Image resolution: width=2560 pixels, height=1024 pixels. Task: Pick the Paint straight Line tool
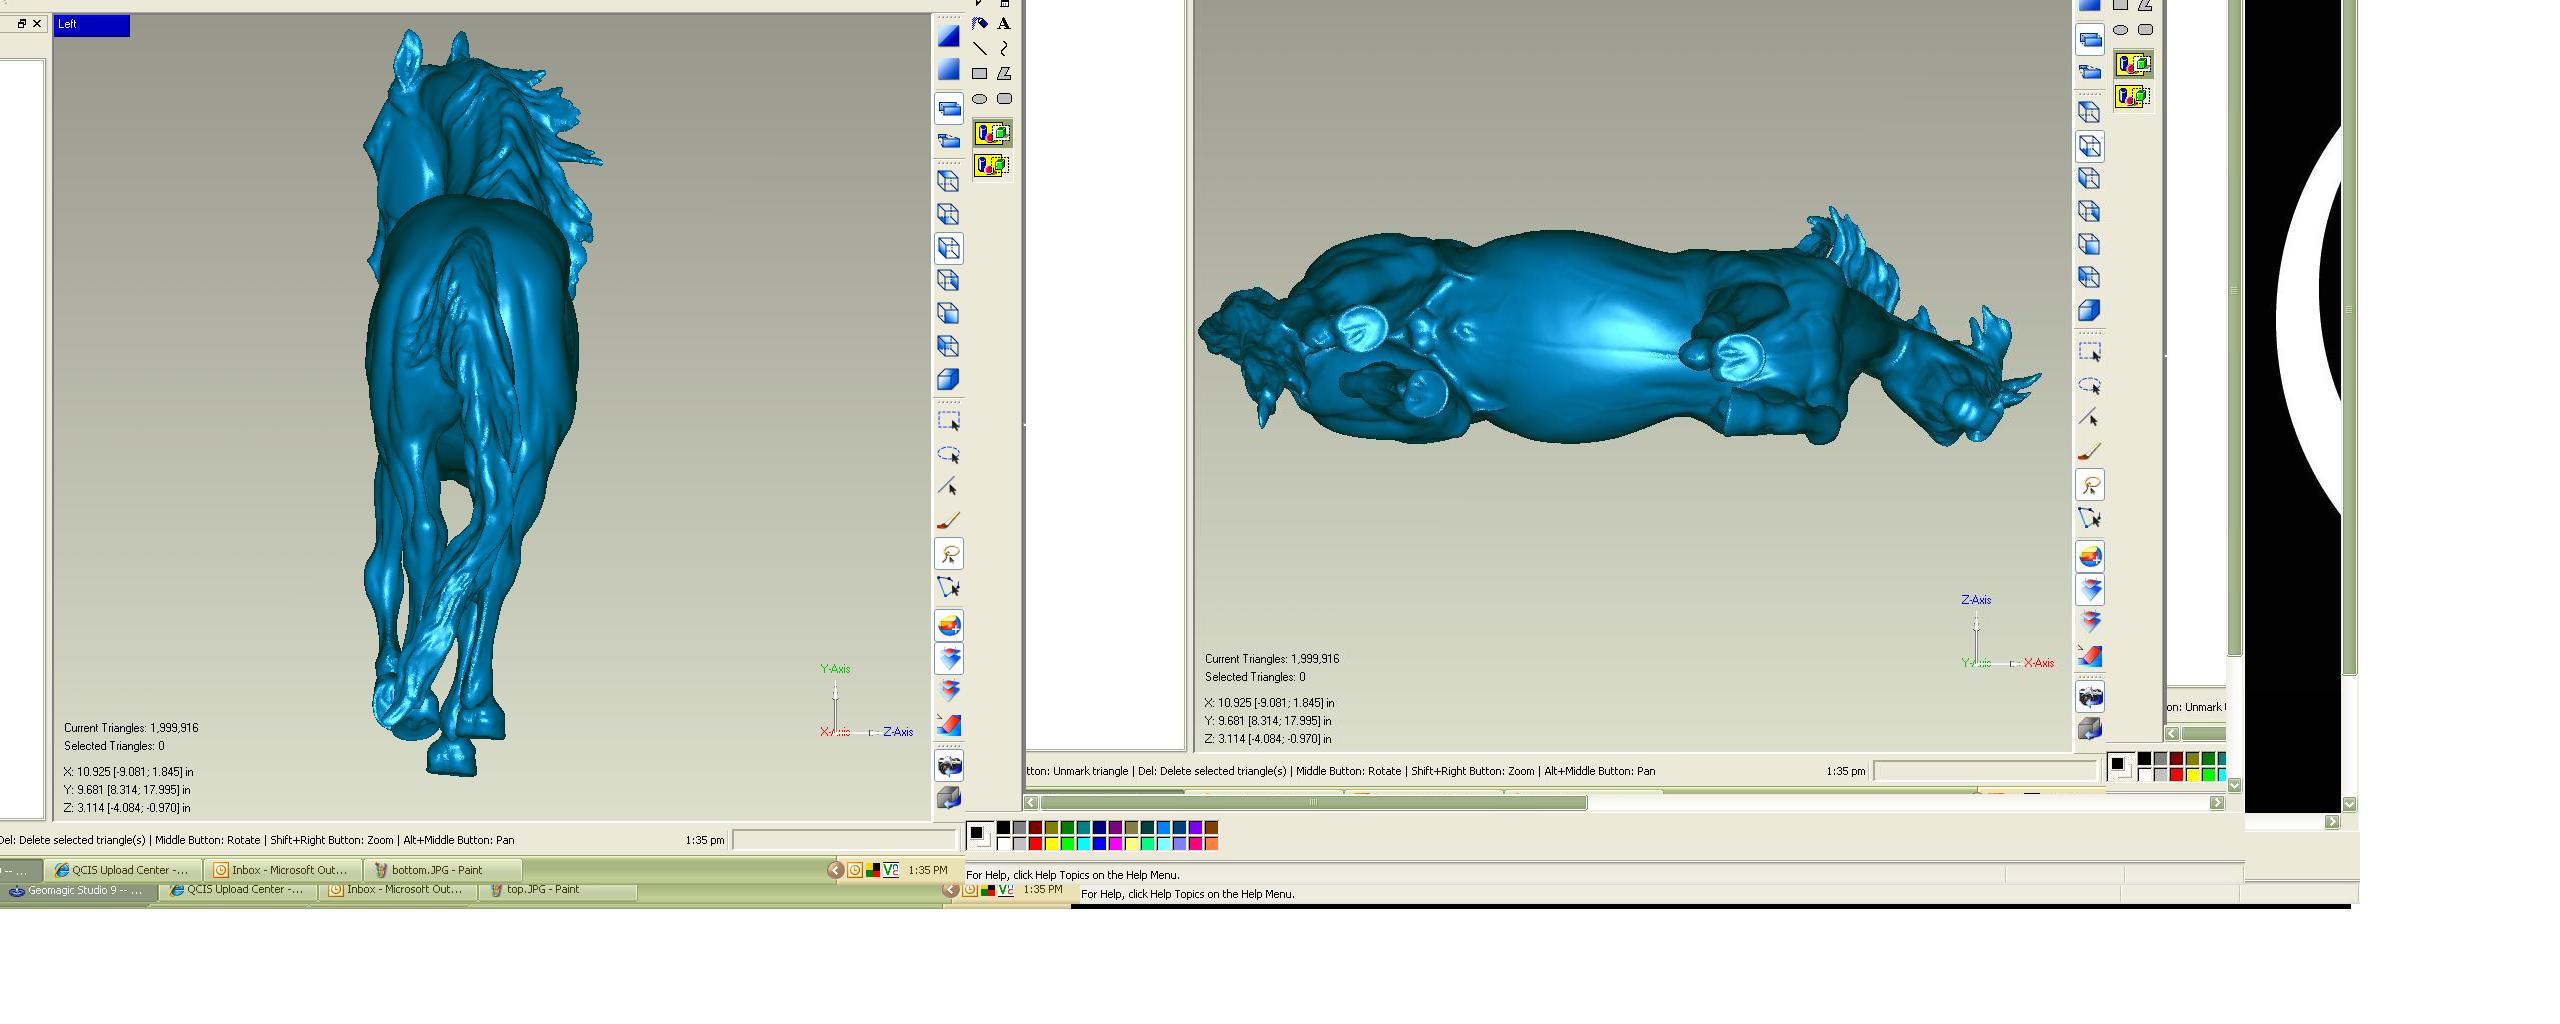pos(980,49)
